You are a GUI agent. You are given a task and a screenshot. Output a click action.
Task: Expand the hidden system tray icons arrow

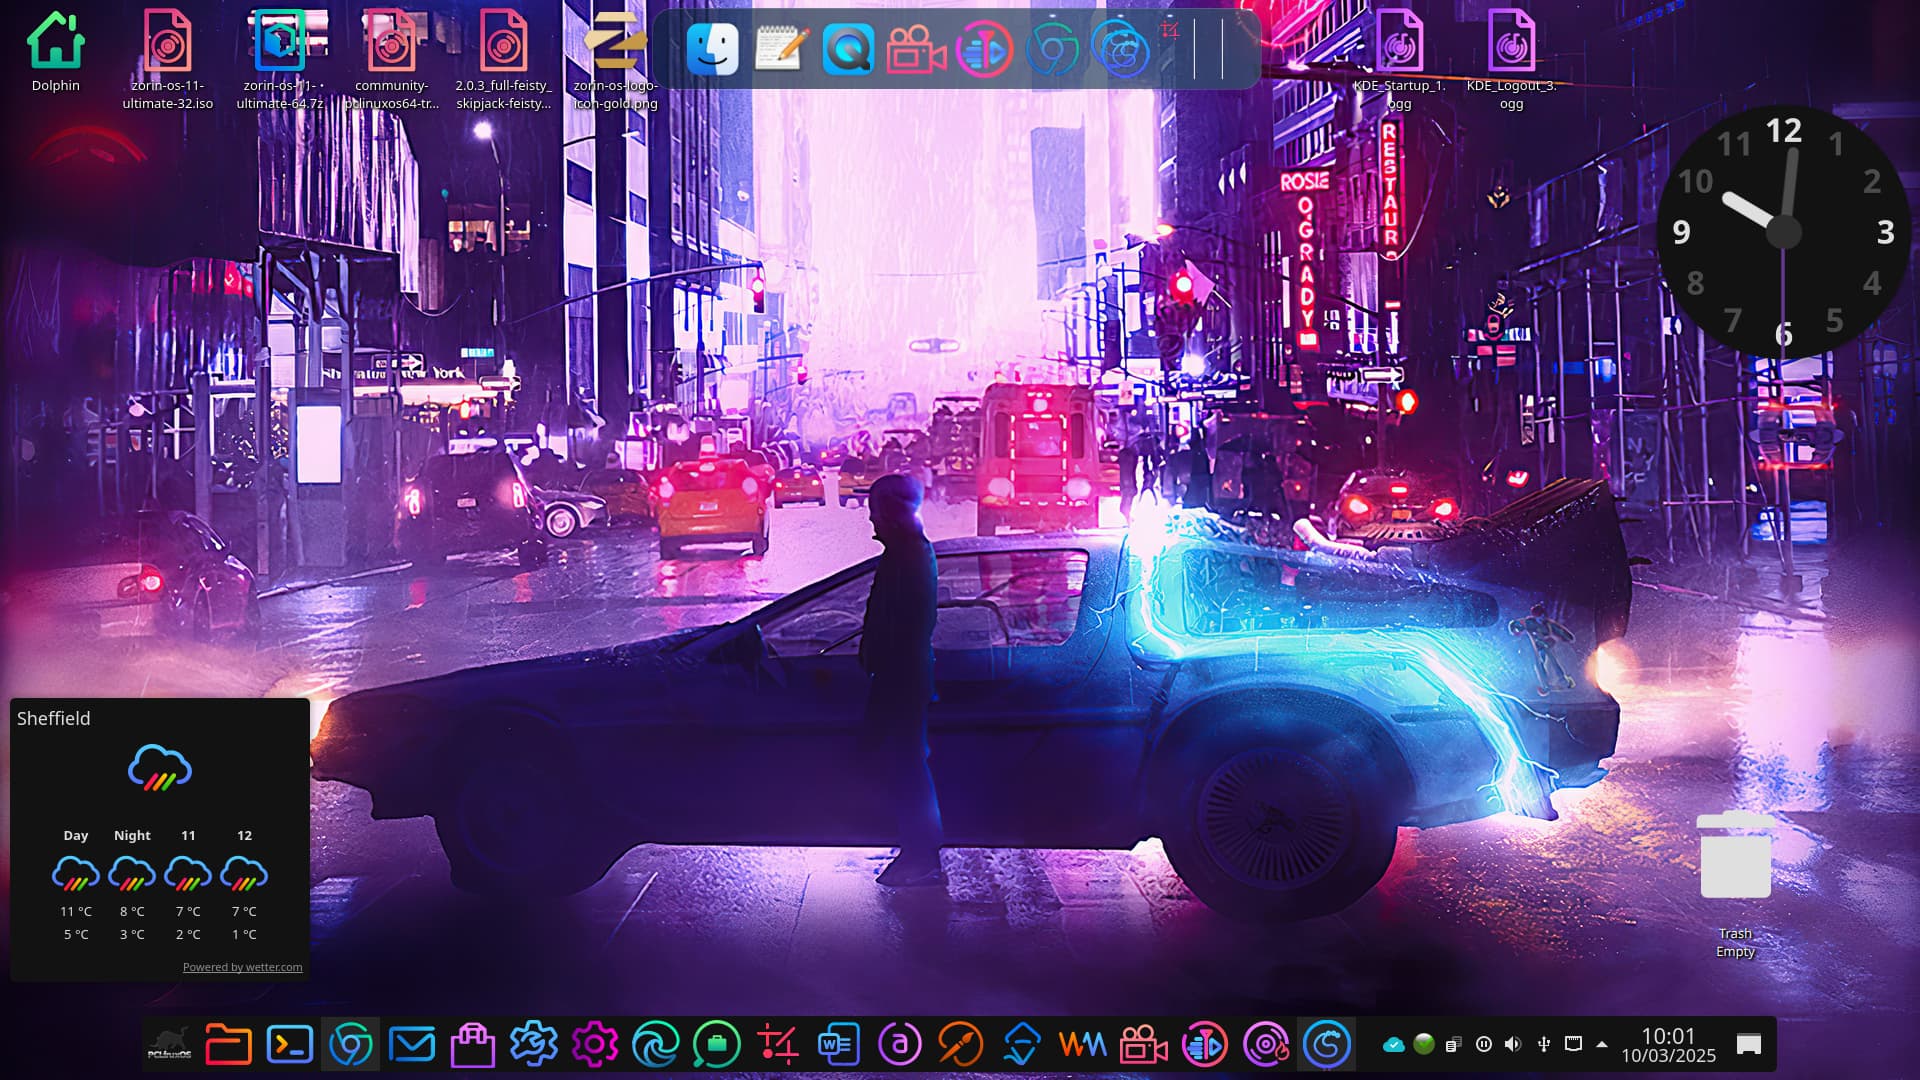click(x=1602, y=1044)
